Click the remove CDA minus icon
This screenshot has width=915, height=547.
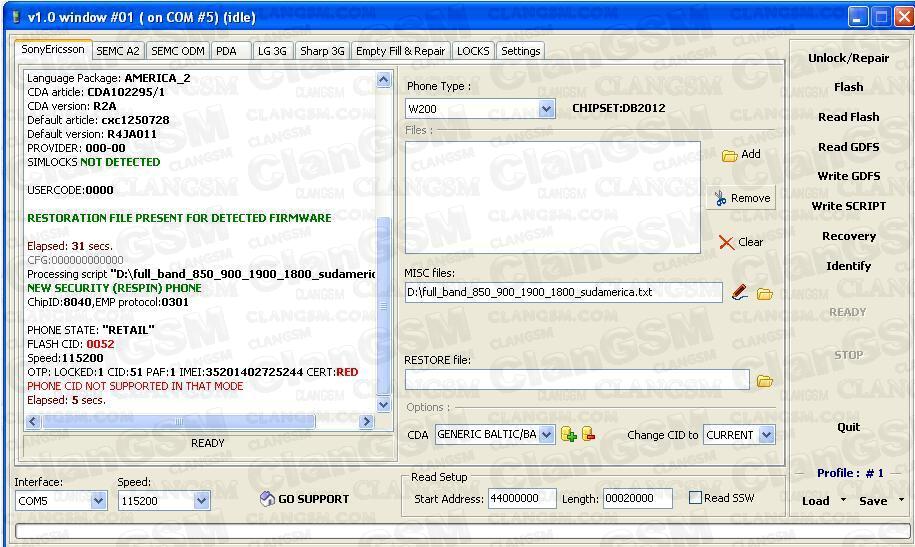[x=589, y=434]
